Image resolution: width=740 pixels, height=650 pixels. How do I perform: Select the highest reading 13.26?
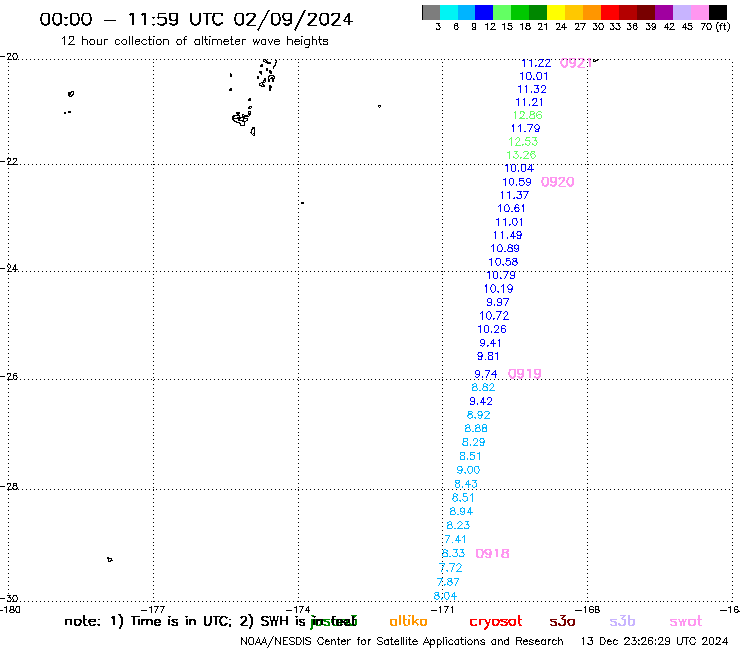[x=521, y=155]
